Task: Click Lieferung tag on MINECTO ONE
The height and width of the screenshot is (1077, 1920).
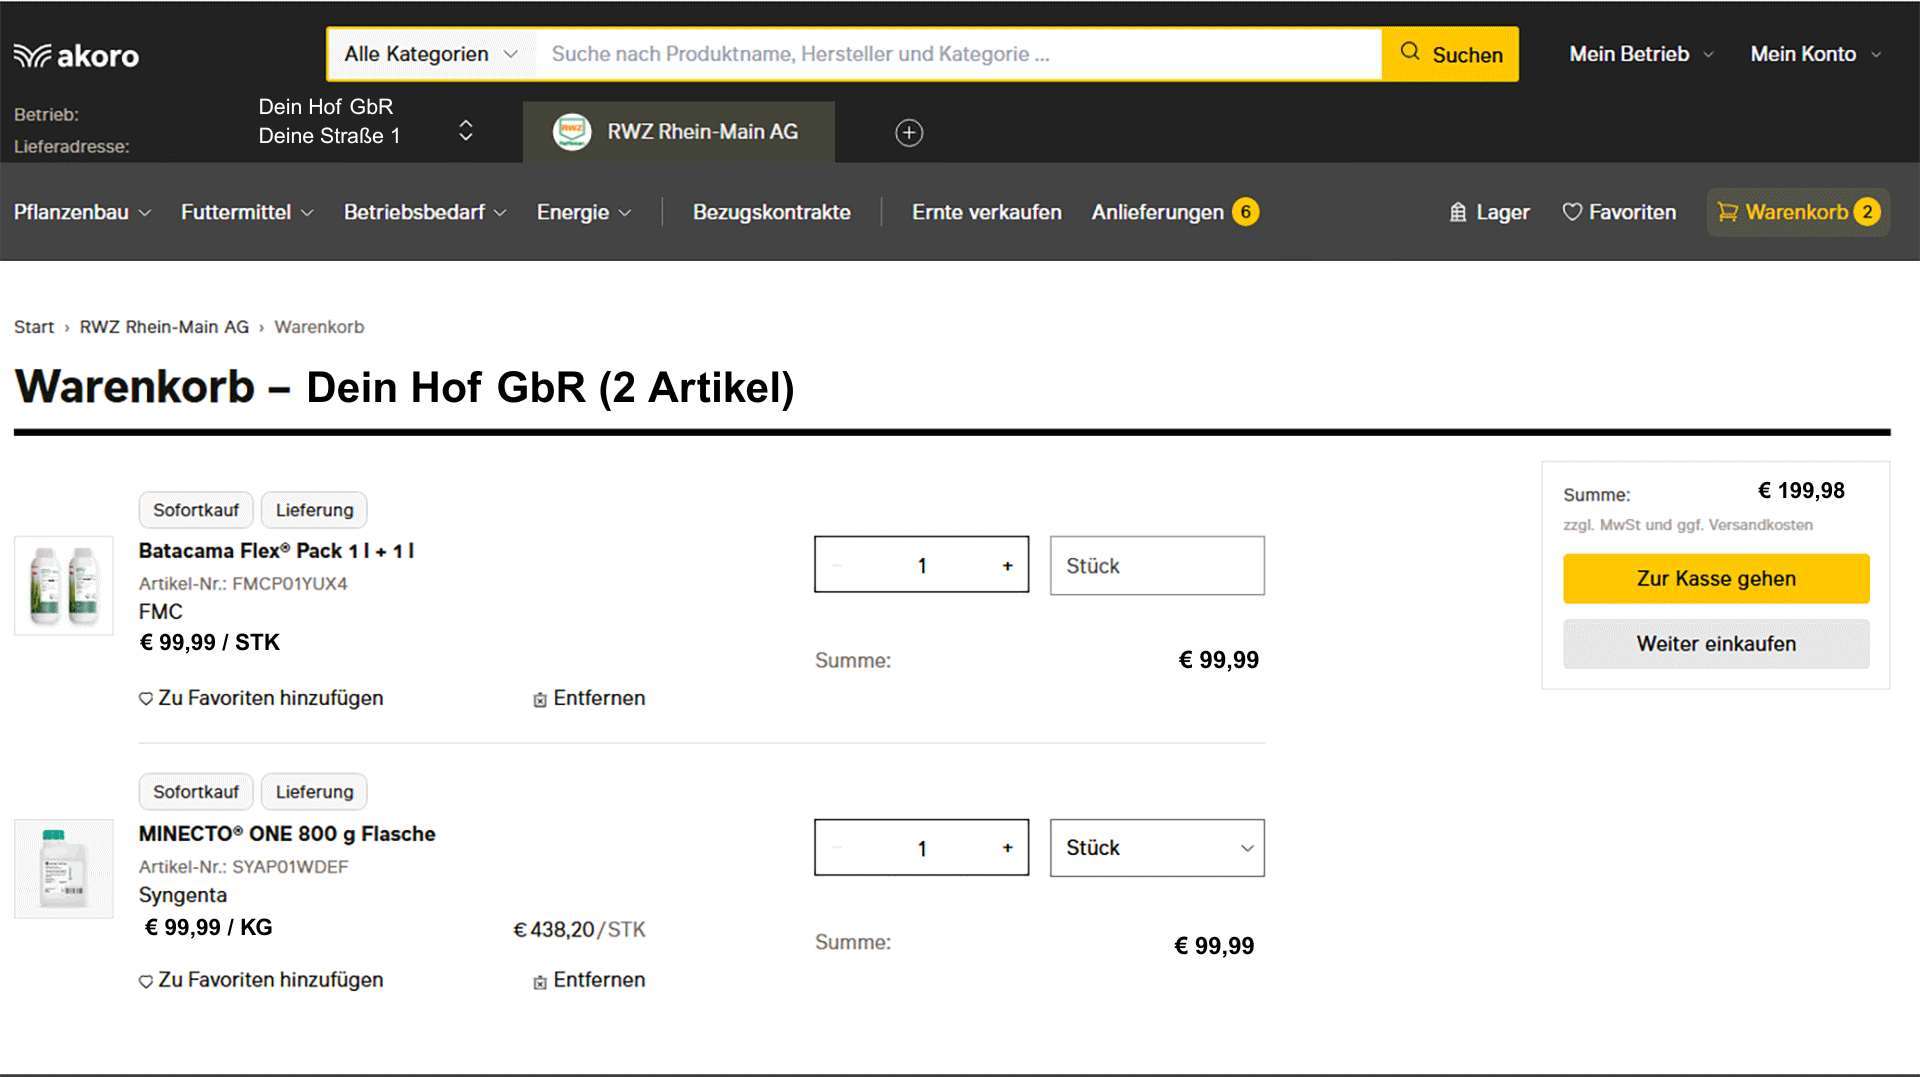Action: click(314, 792)
